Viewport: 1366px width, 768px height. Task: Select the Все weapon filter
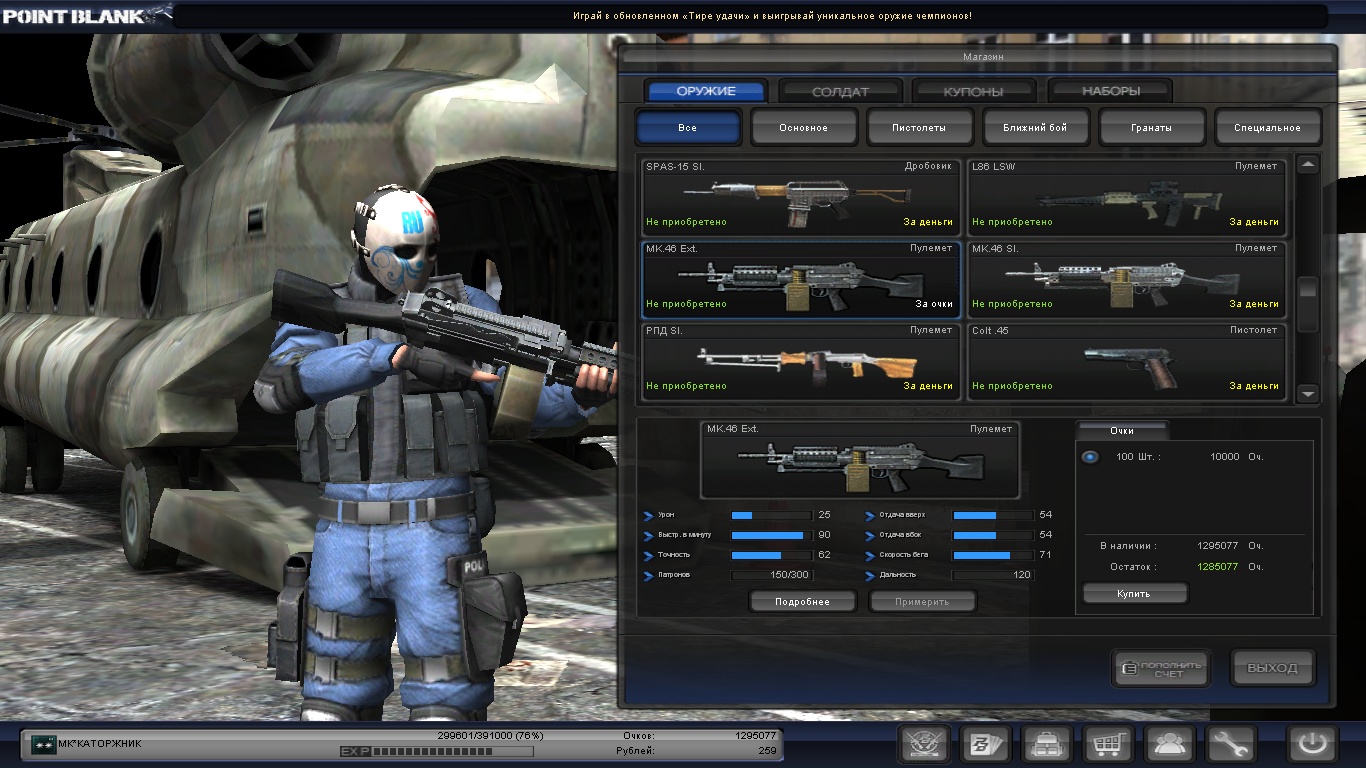tap(688, 128)
